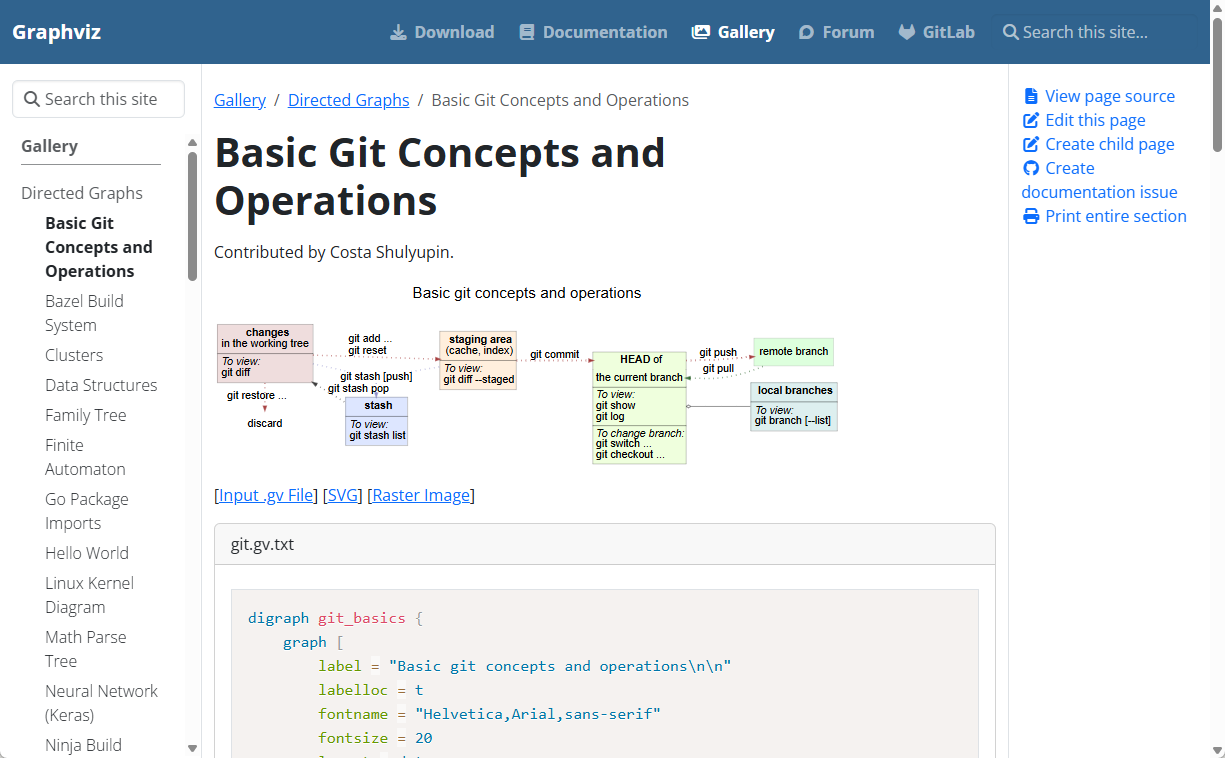Viewport: 1225px width, 758px height.
Task: Open Finite Automaton in the sidebar
Action: coord(85,457)
